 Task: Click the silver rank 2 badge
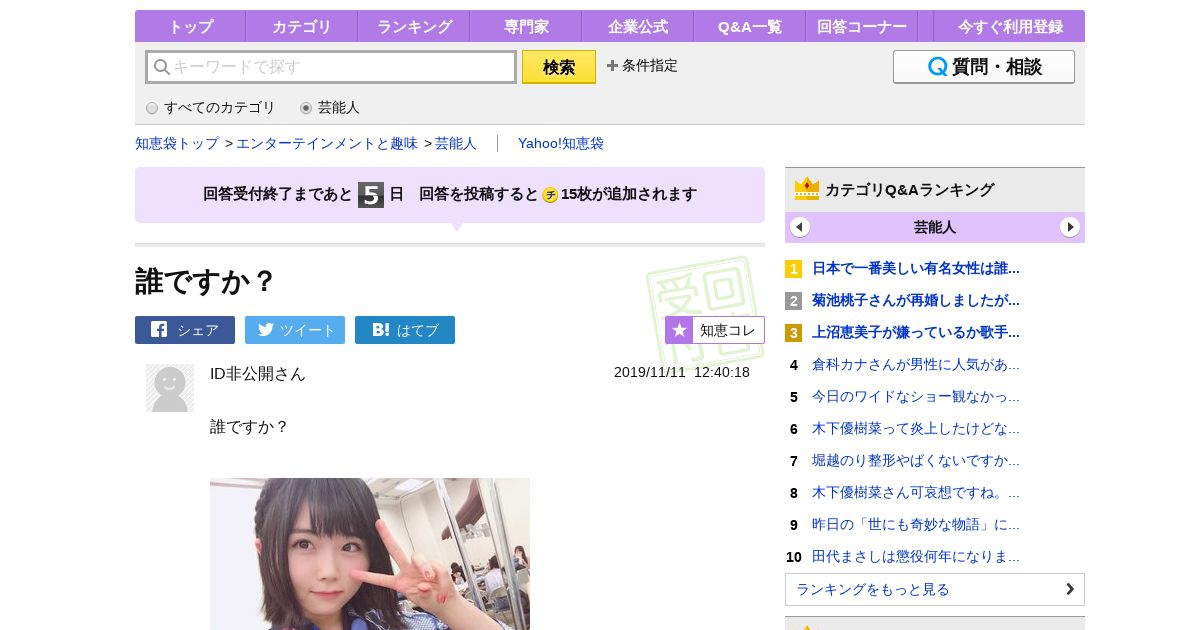(793, 301)
